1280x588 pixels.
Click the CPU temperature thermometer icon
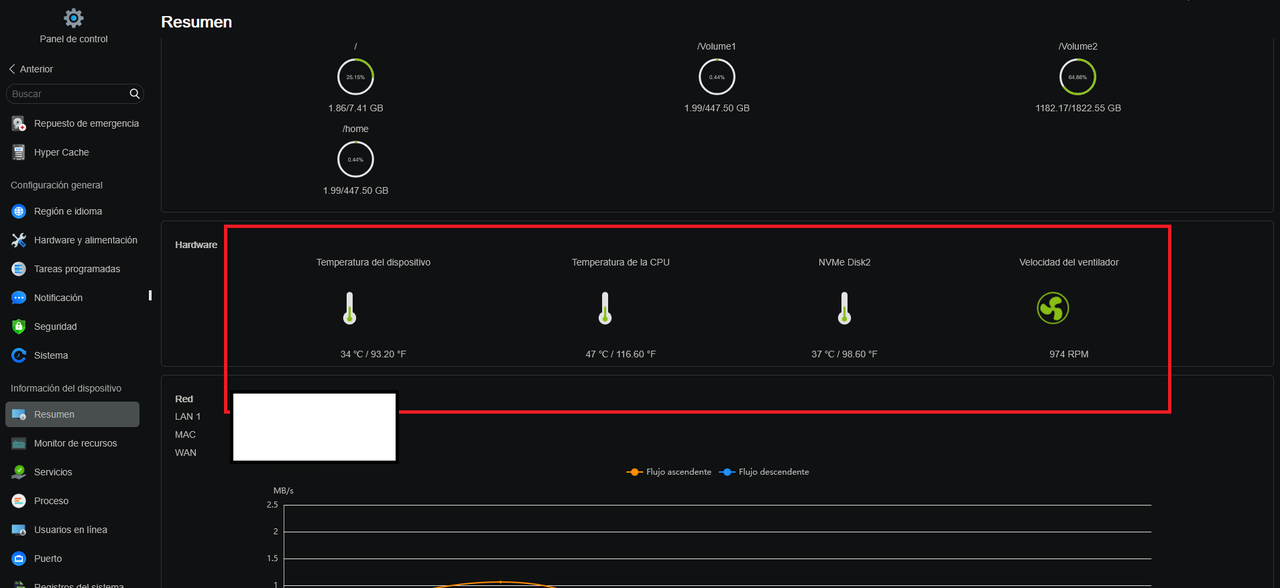point(605,308)
